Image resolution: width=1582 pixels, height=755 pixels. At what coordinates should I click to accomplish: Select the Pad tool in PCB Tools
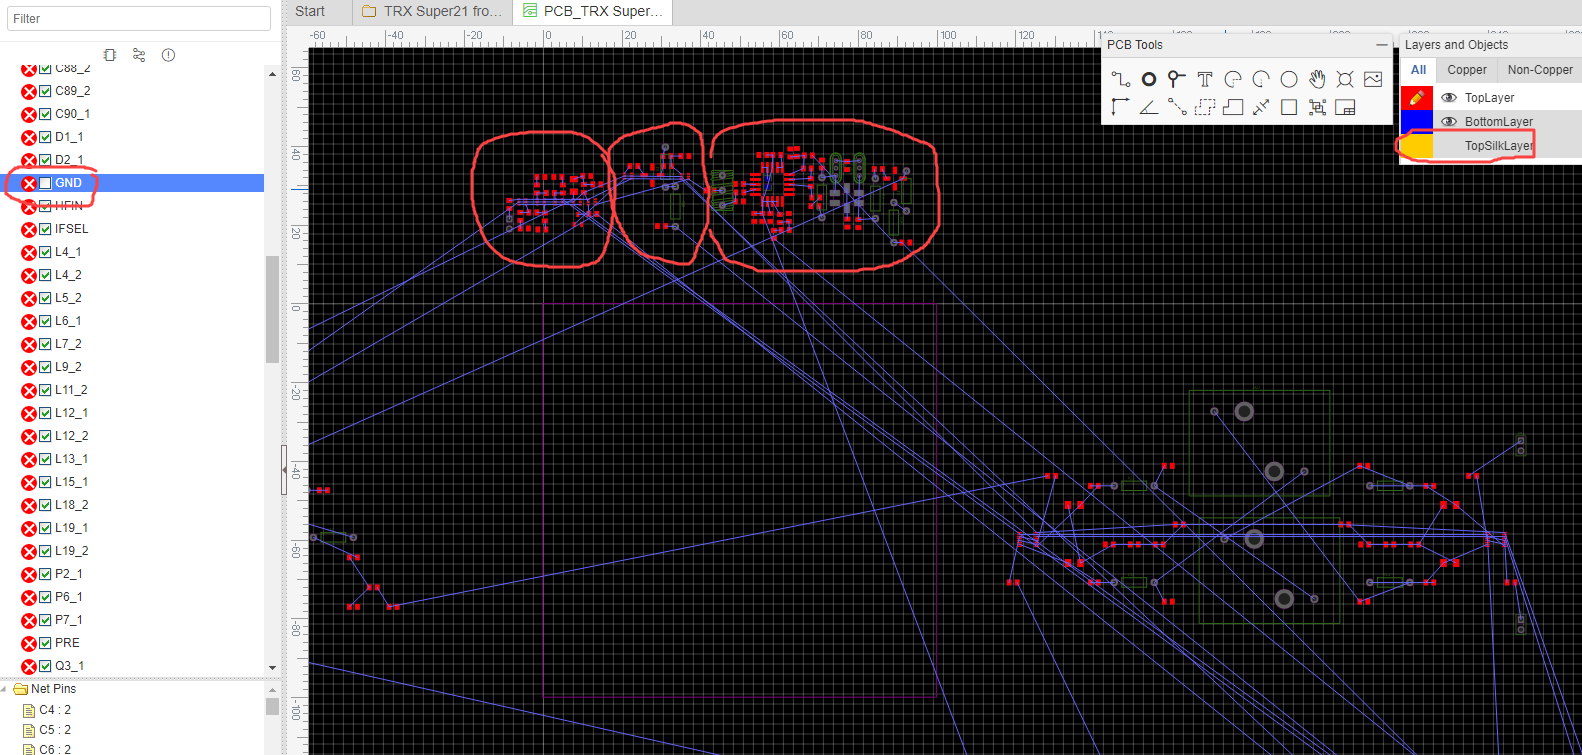[1149, 79]
